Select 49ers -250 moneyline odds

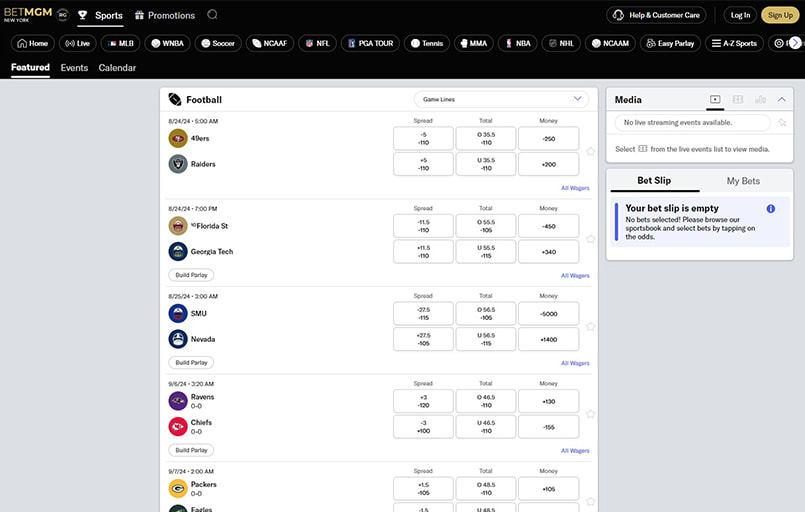tap(548, 139)
